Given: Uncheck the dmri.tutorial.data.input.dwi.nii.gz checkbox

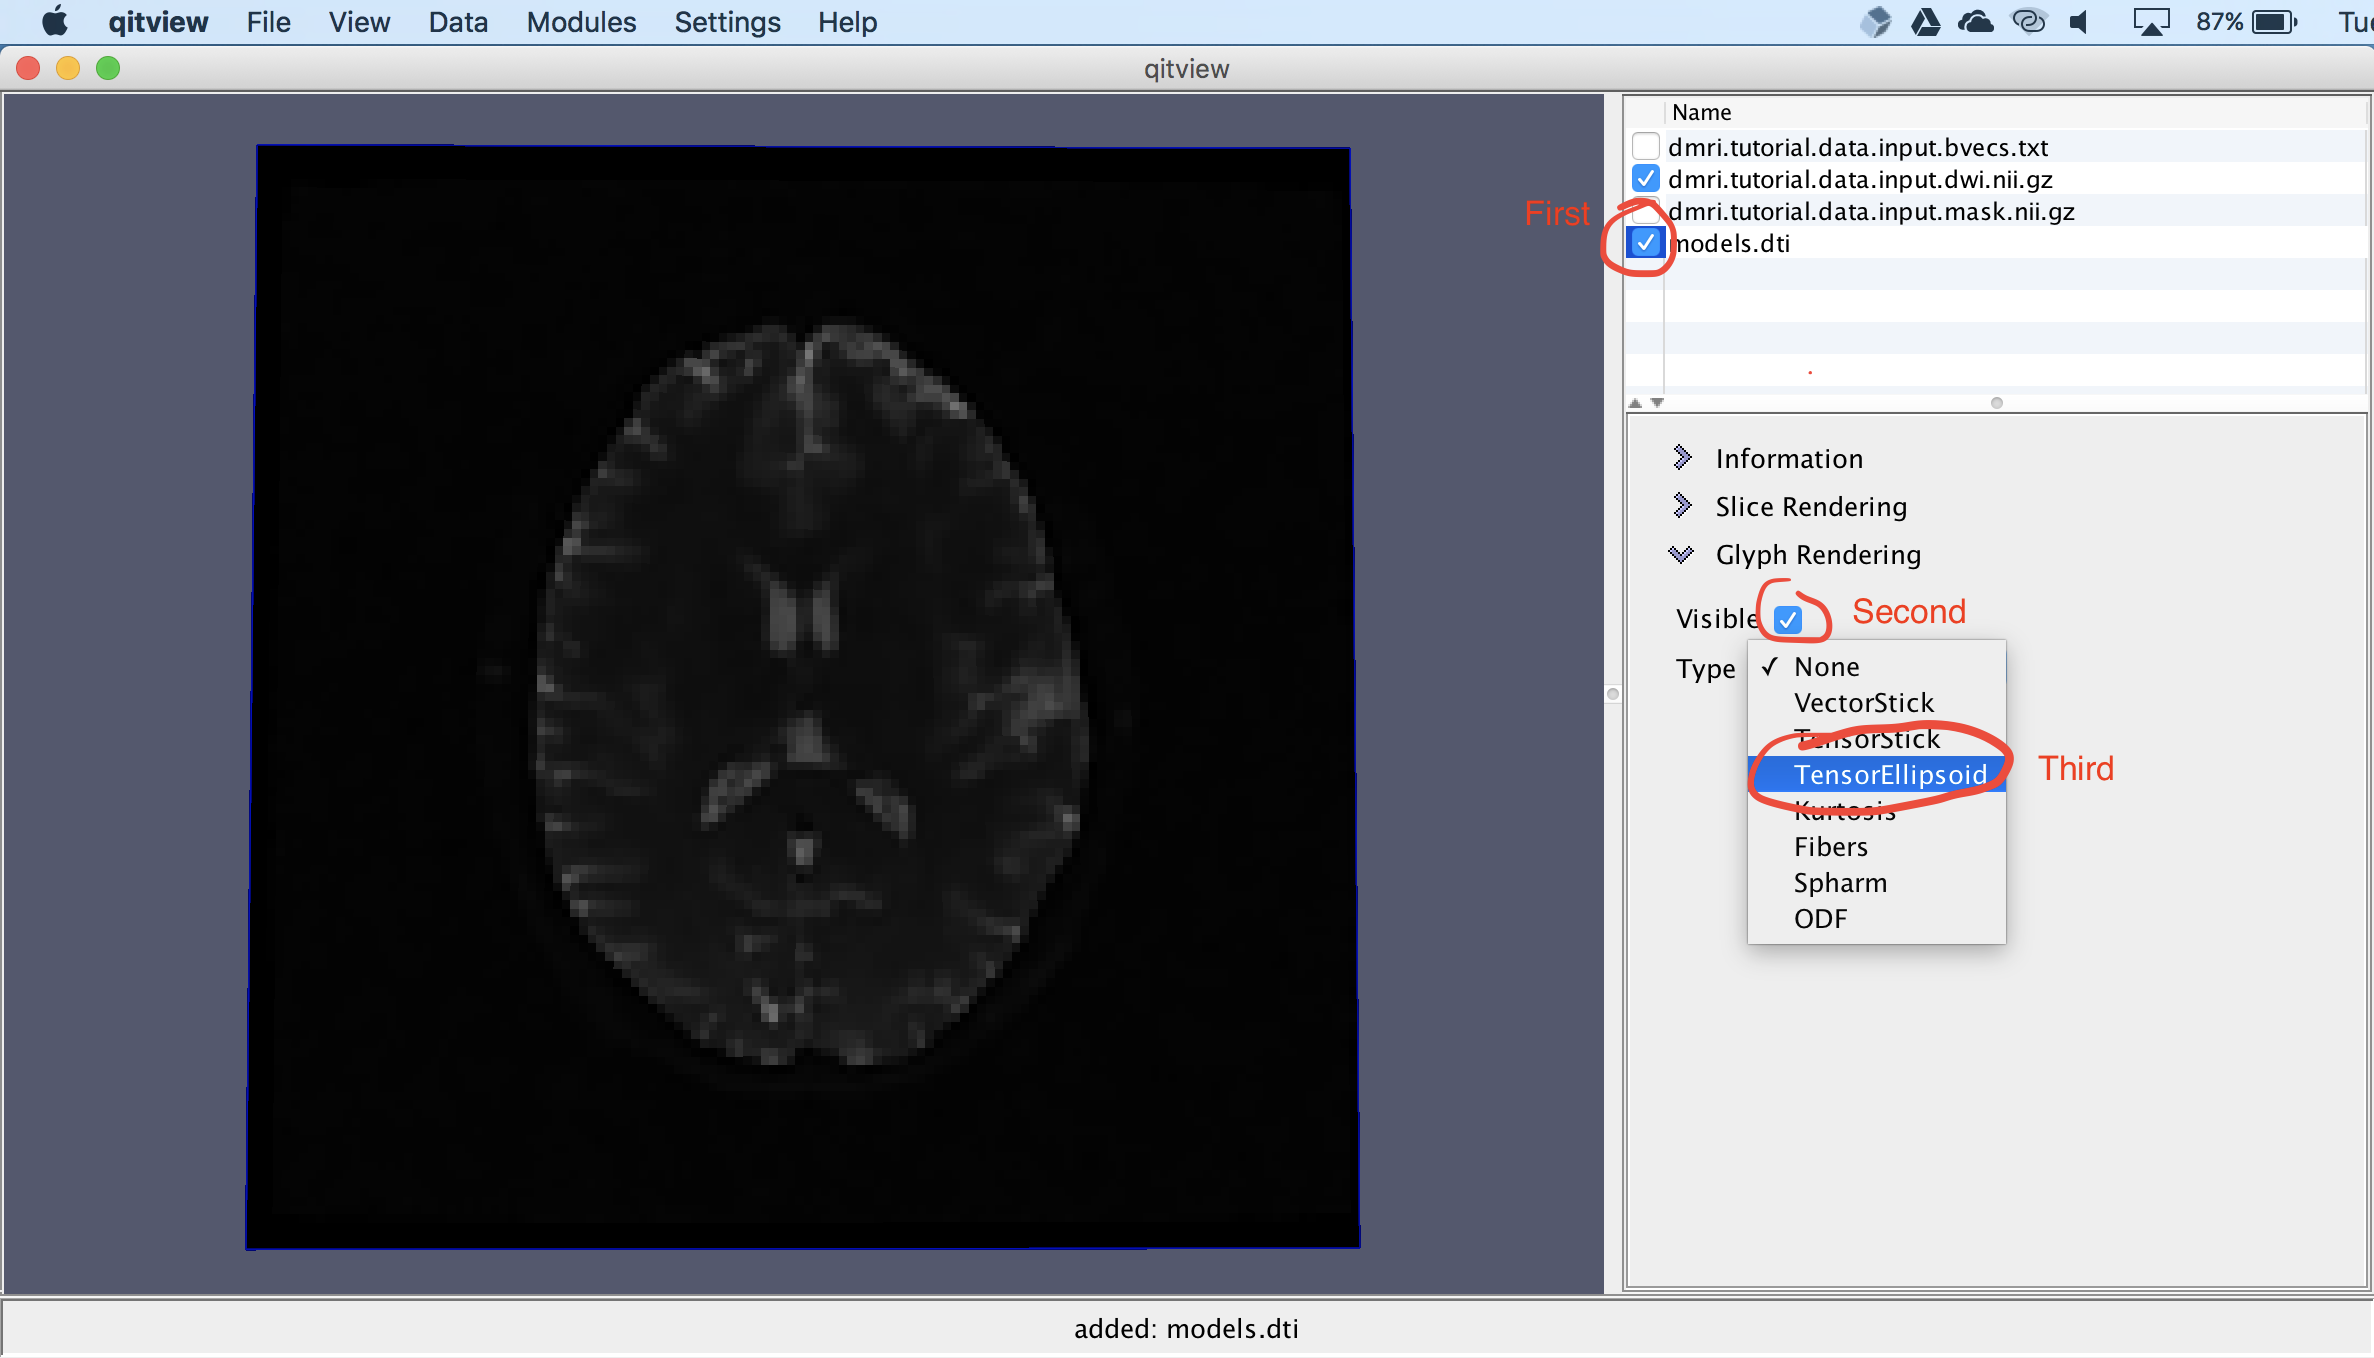Looking at the screenshot, I should pos(1645,179).
